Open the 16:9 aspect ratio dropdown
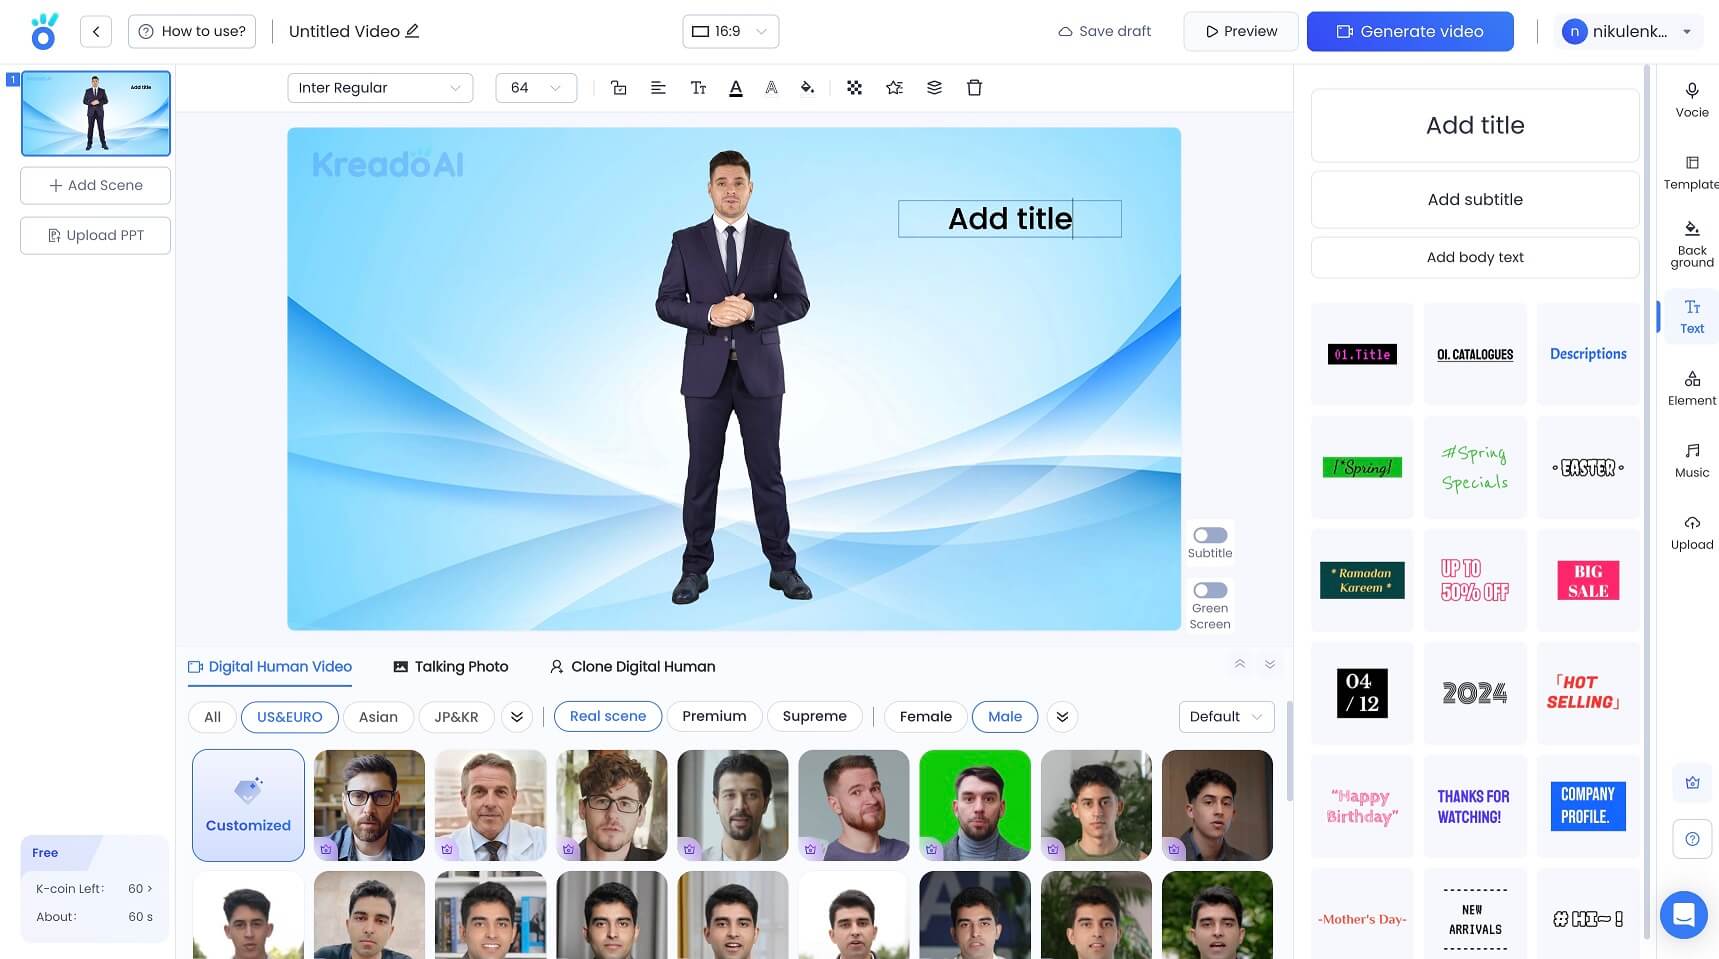1719x959 pixels. (730, 31)
